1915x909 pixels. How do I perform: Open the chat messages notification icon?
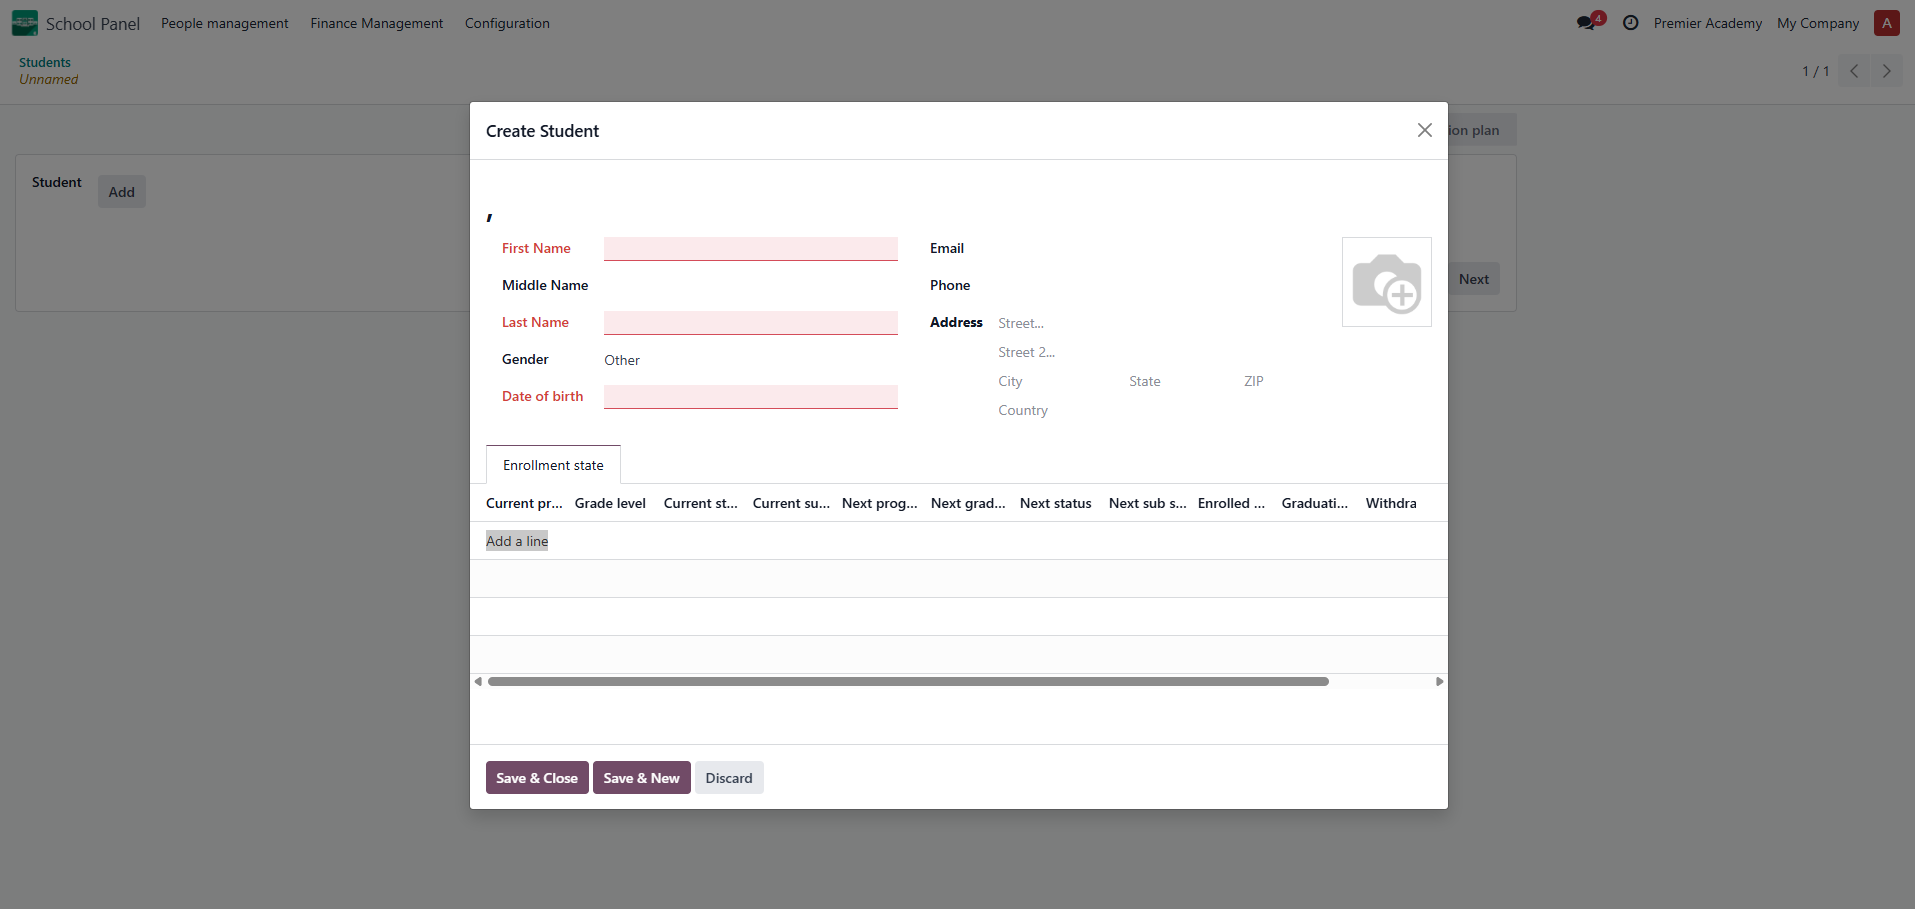1587,23
